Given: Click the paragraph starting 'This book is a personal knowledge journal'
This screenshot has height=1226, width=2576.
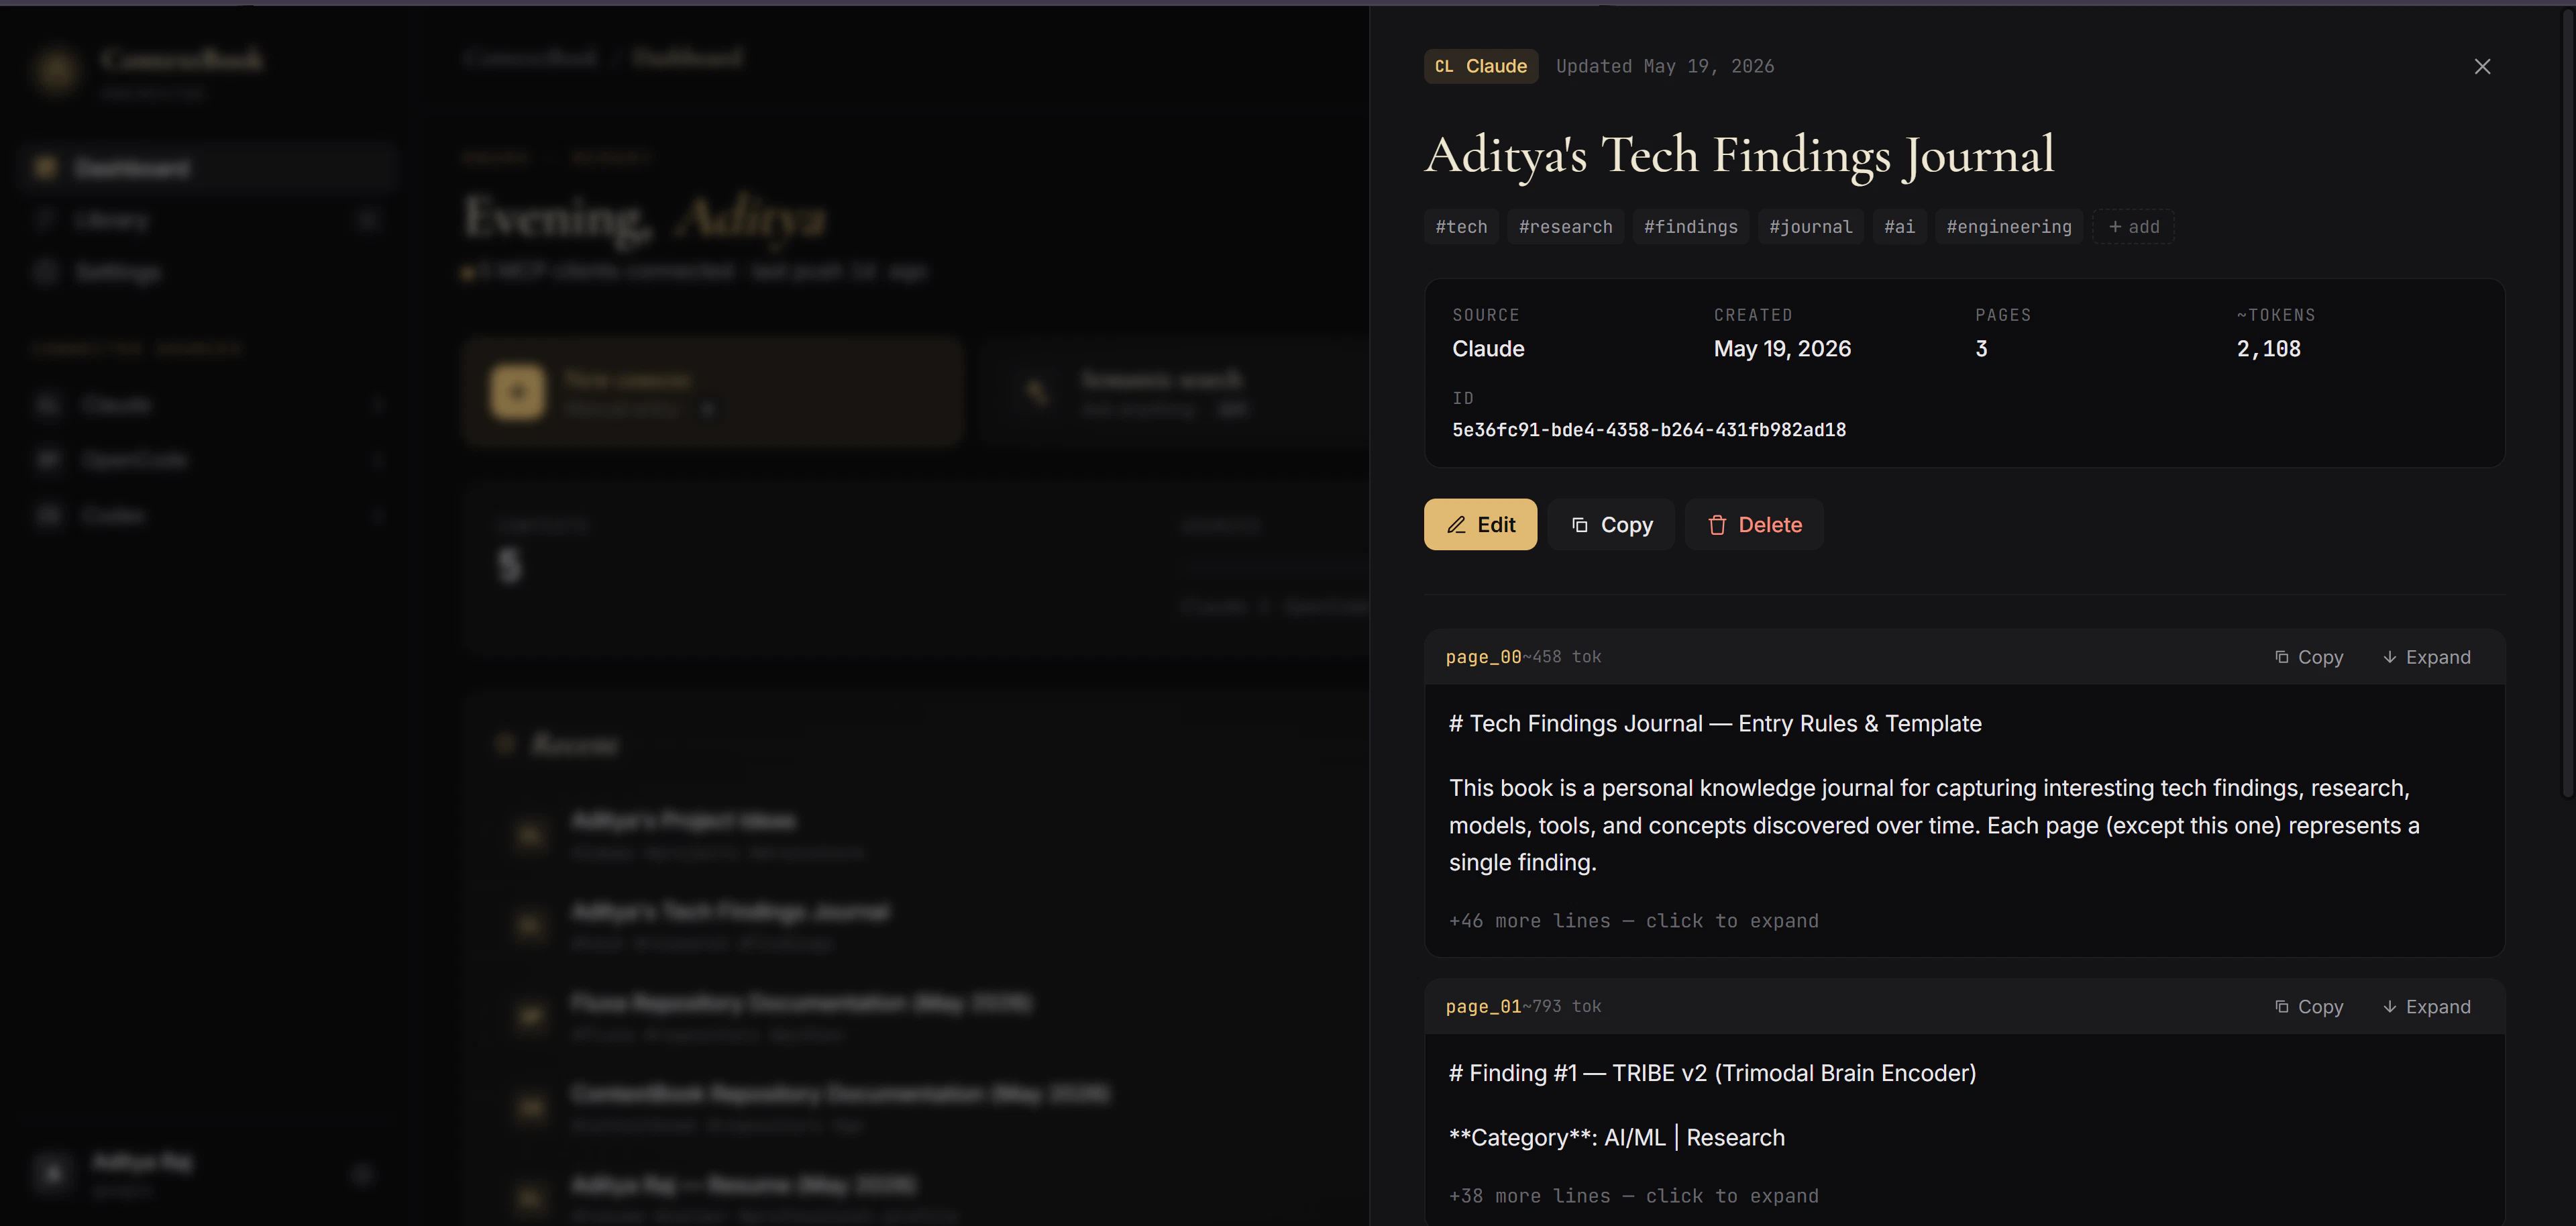Looking at the screenshot, I should [1934, 825].
